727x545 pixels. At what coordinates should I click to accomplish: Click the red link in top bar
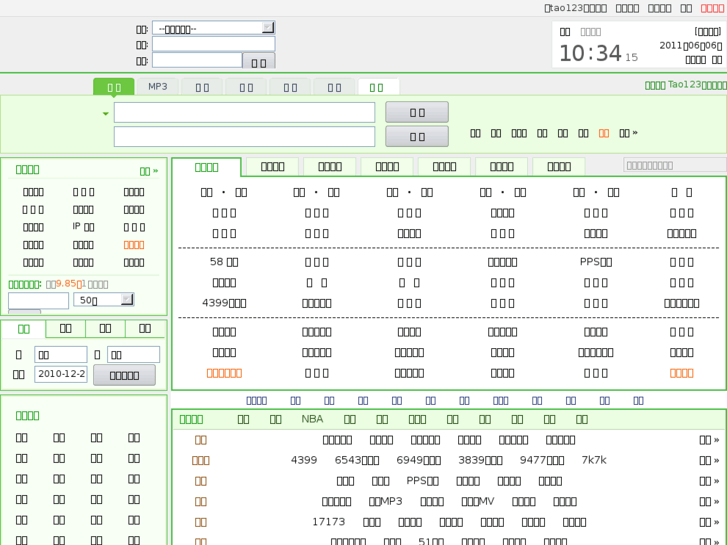click(712, 8)
